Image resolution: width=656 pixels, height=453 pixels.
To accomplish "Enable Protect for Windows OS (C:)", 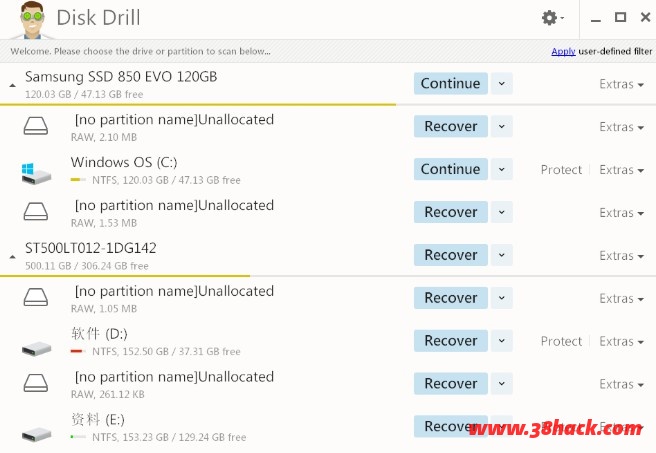I will click(x=561, y=170).
